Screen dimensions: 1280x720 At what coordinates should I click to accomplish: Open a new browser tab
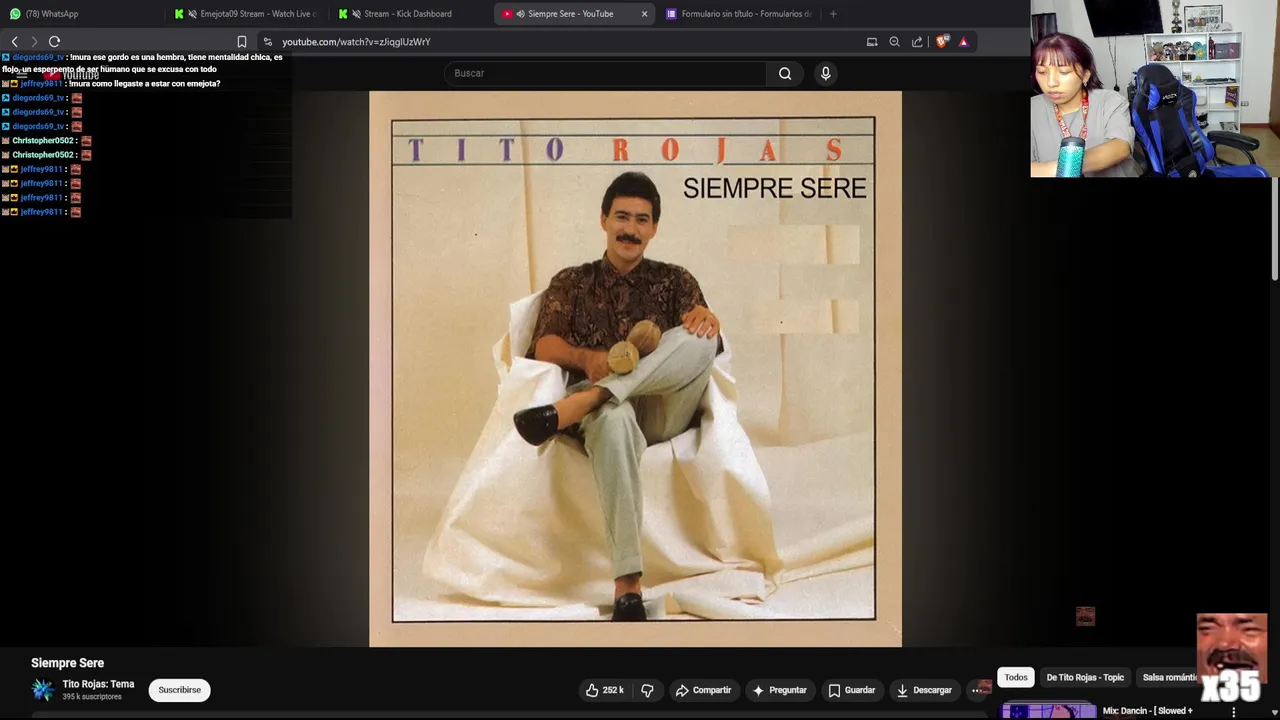point(833,14)
